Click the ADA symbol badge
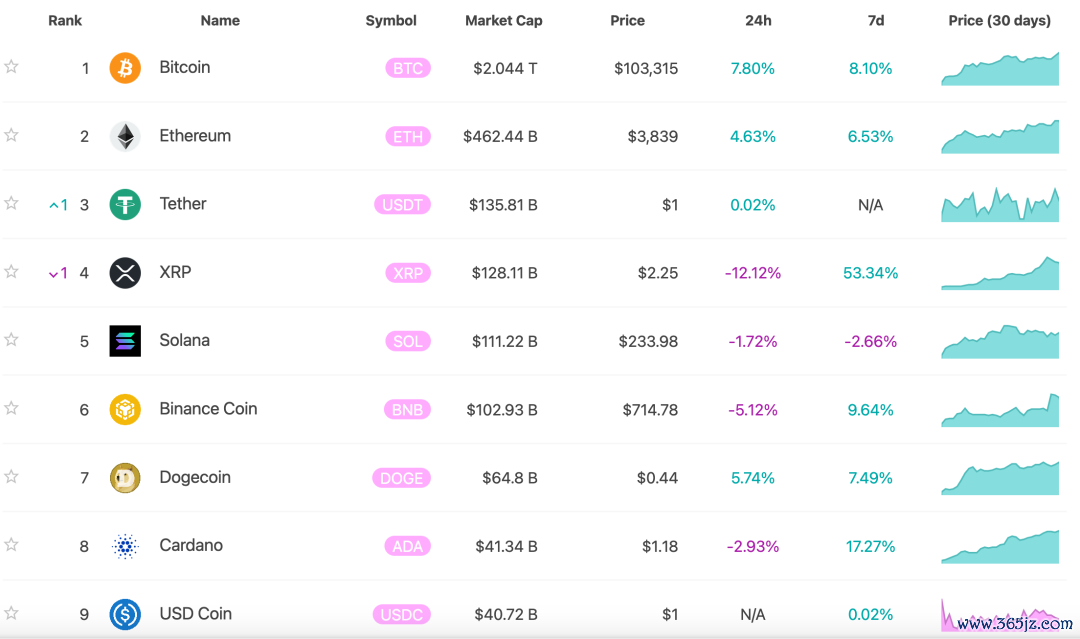The image size is (1080, 639). [407, 546]
